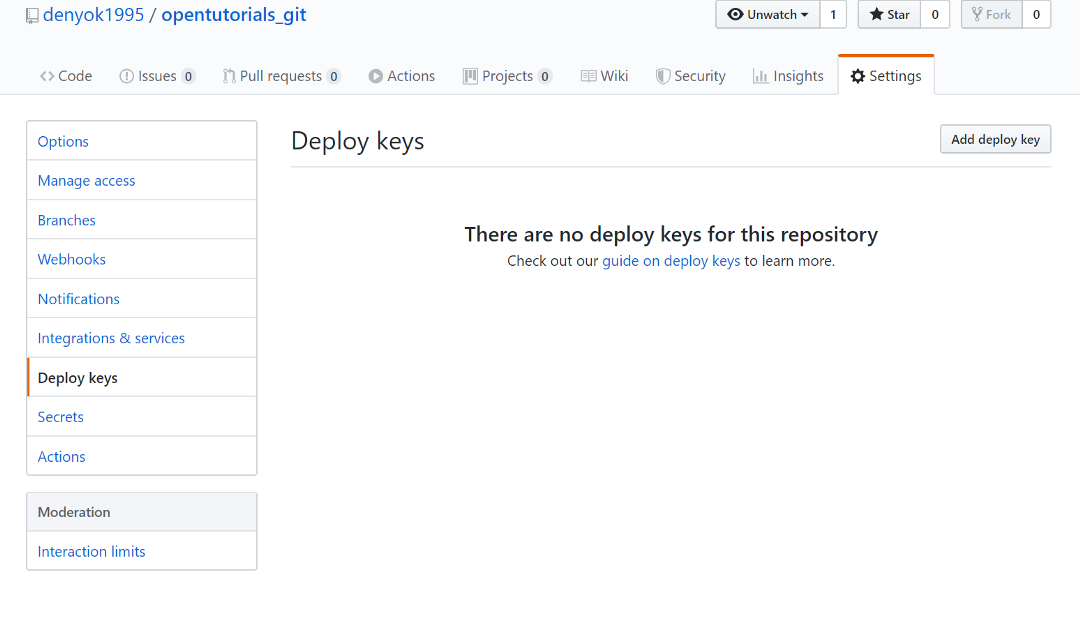Click the Code tab angle-brackets icon
The image size is (1080, 620).
tap(47, 76)
